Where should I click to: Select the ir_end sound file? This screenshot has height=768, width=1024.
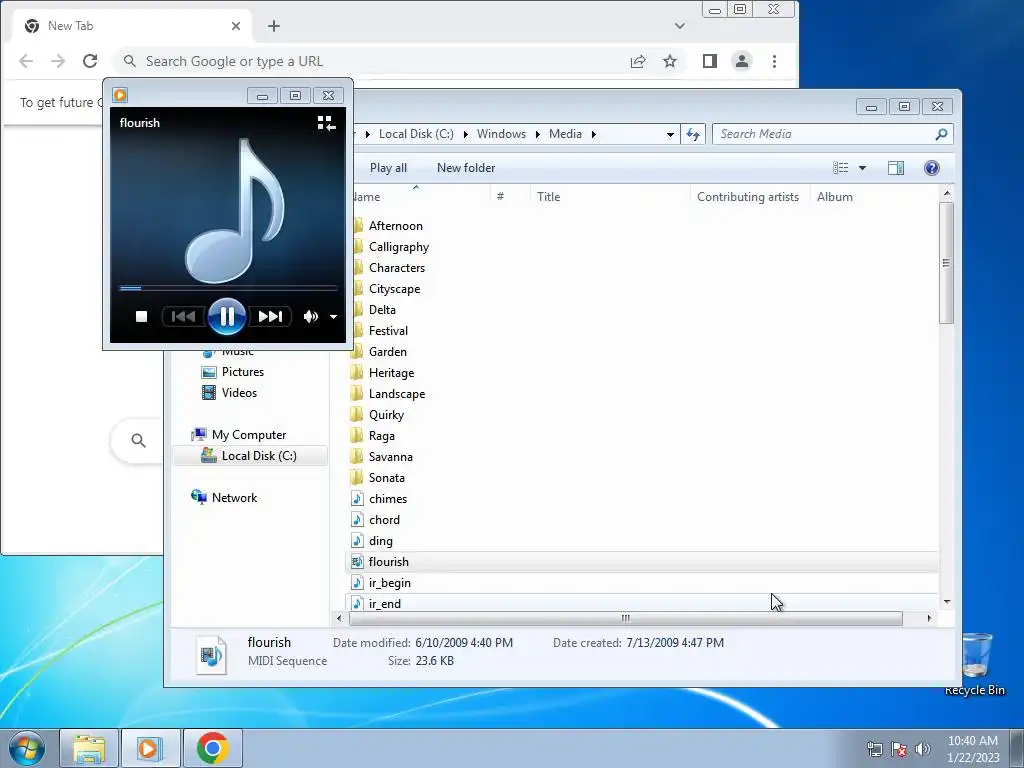385,603
